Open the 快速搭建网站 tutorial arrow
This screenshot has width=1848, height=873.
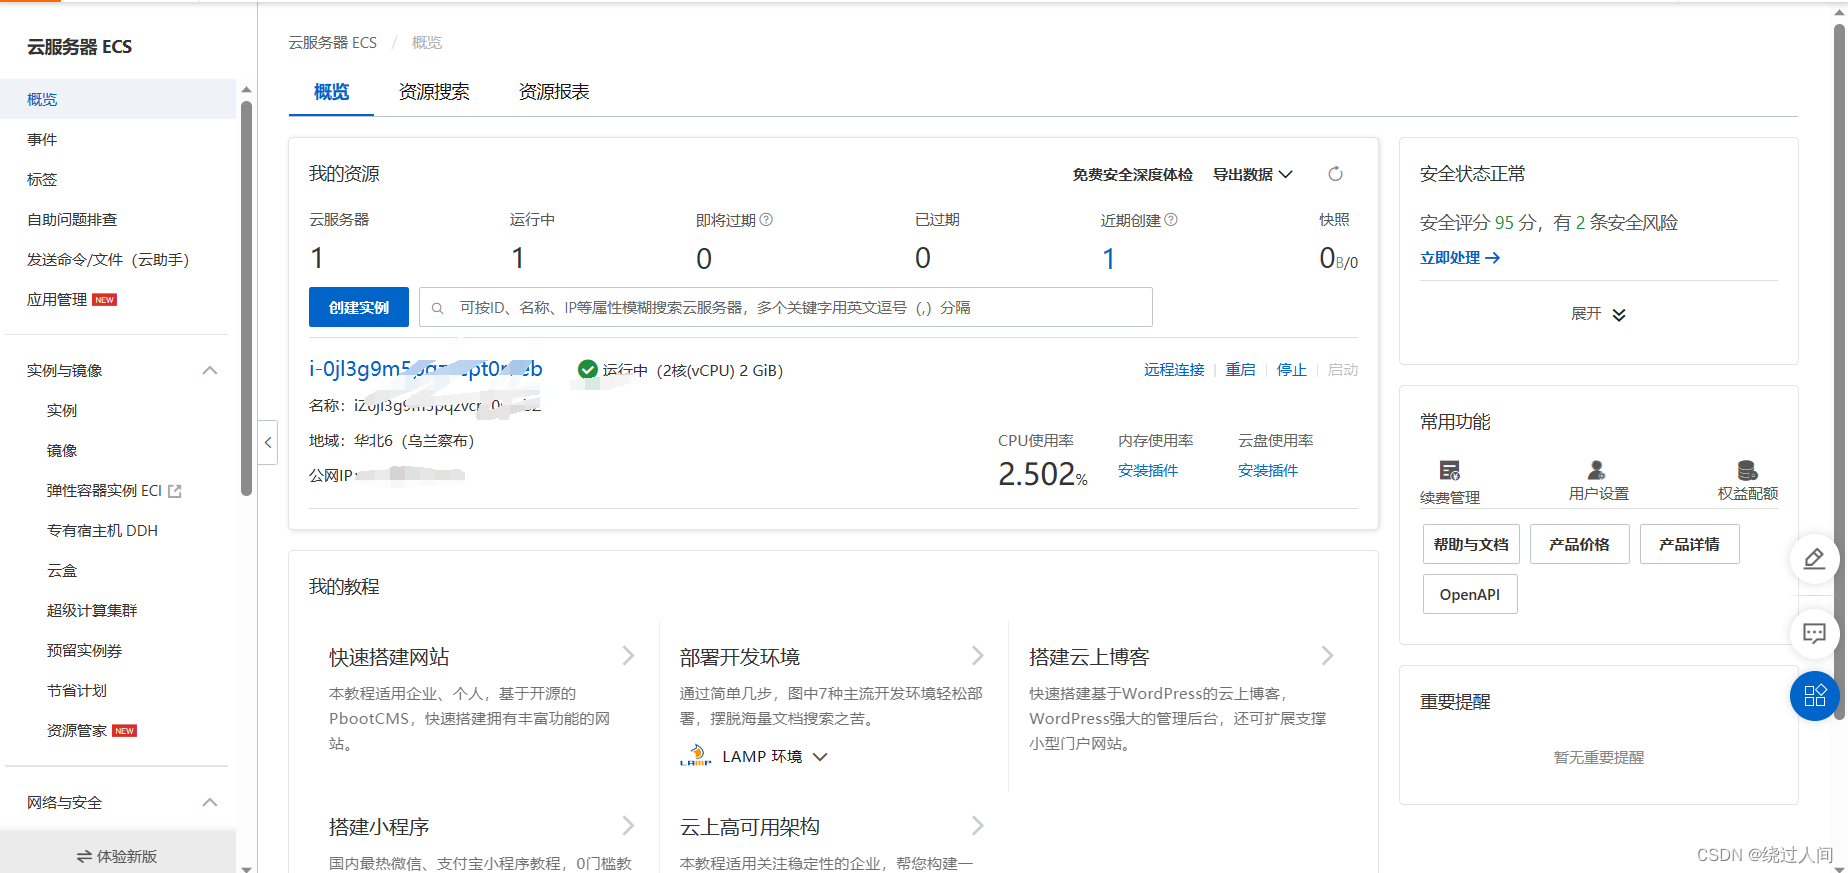click(628, 656)
